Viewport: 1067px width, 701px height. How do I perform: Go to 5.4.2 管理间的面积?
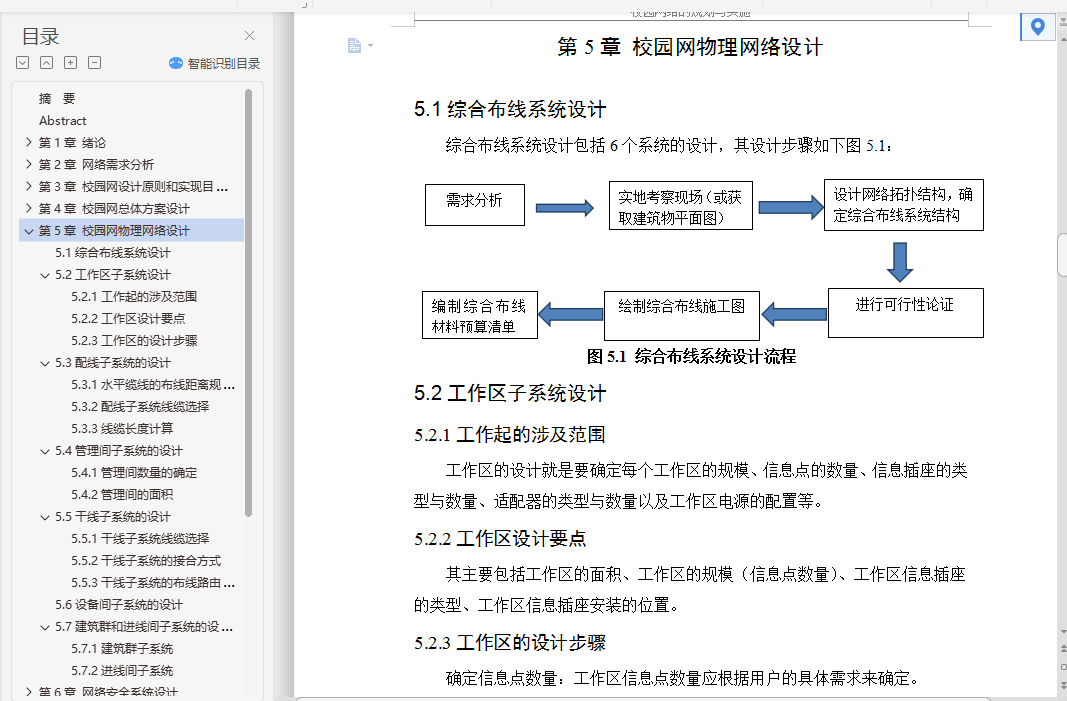122,494
